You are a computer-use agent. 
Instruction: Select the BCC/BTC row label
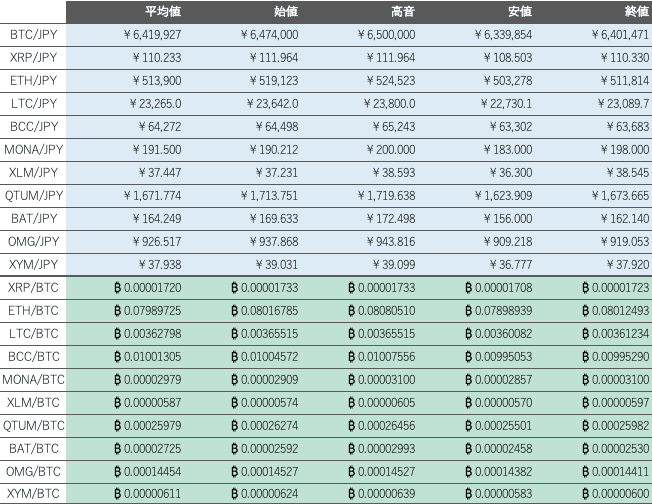[33, 356]
